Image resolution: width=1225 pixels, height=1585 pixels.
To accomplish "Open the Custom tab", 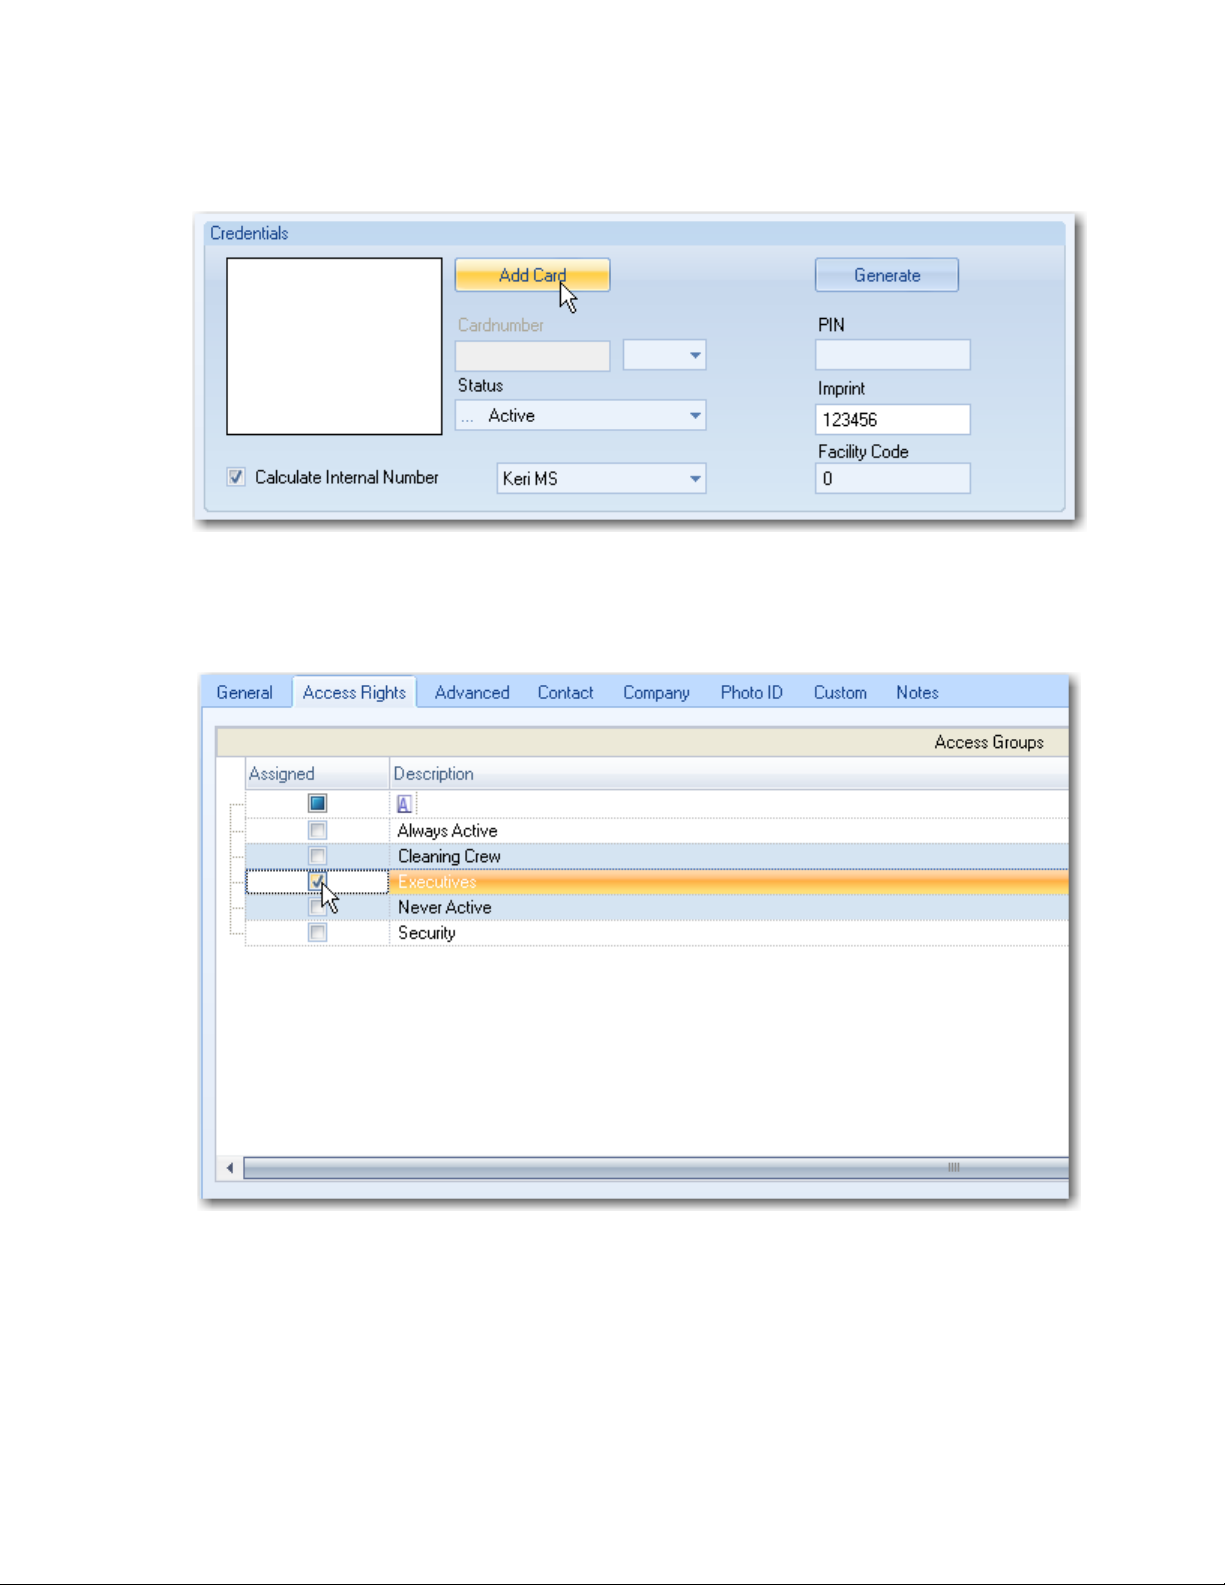I will point(840,692).
